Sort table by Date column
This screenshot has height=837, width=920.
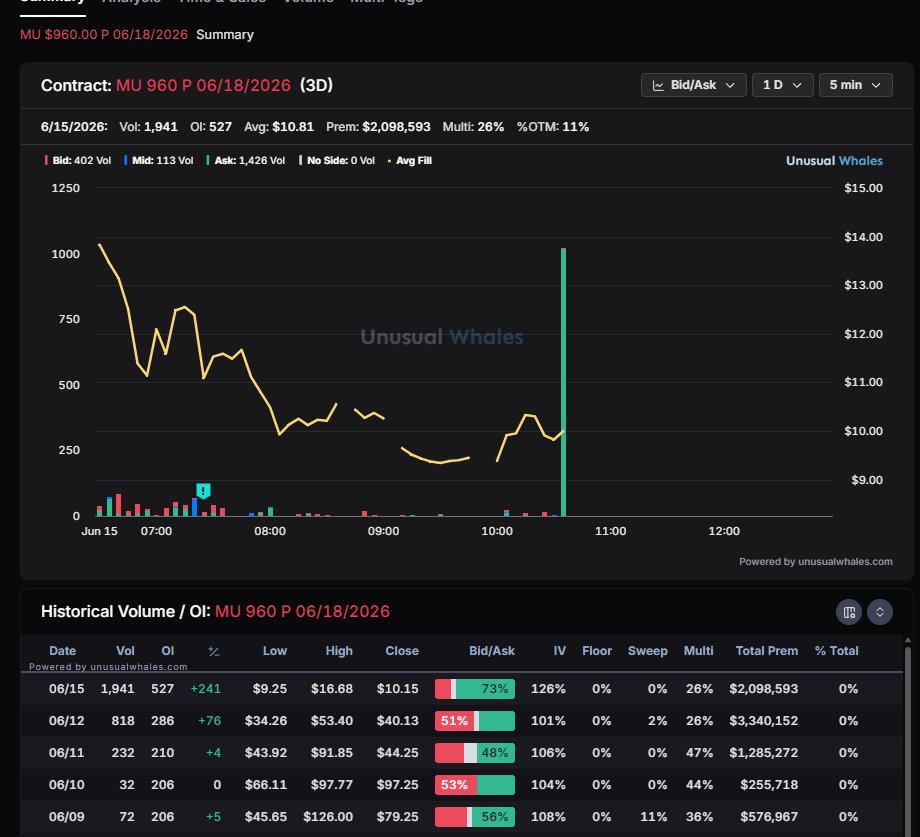[x=62, y=650]
